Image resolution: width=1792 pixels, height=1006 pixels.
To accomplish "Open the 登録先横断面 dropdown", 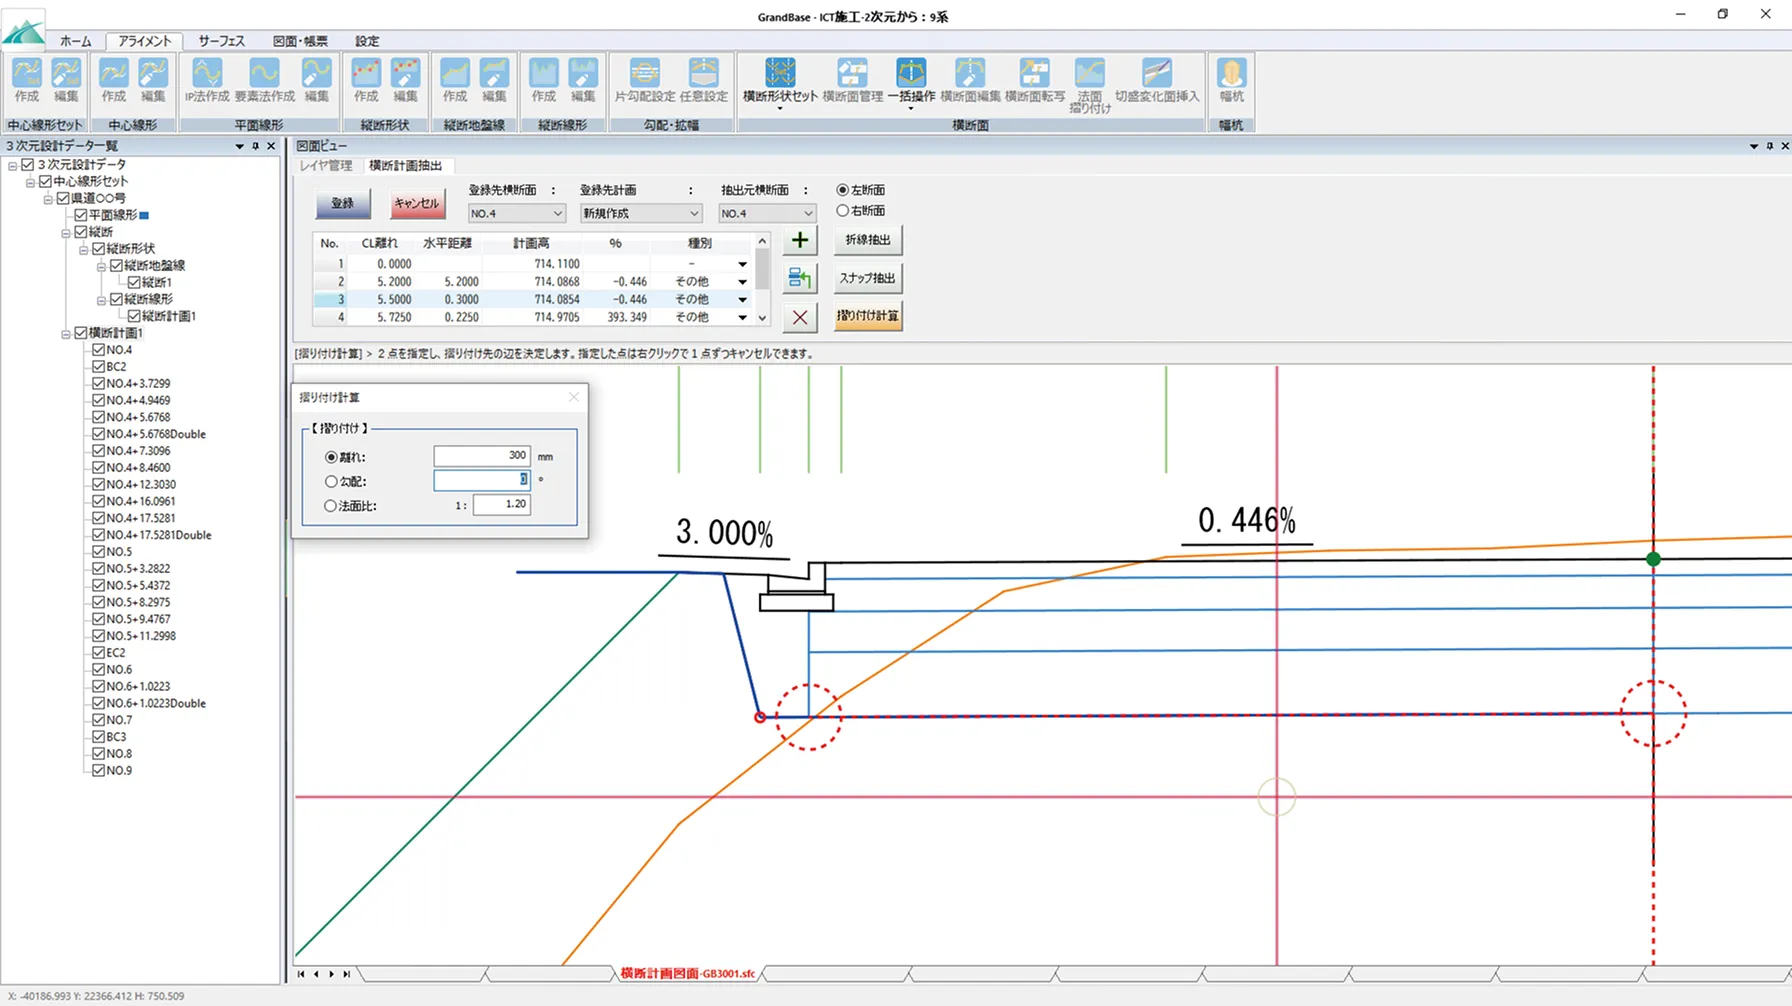I will click(516, 214).
